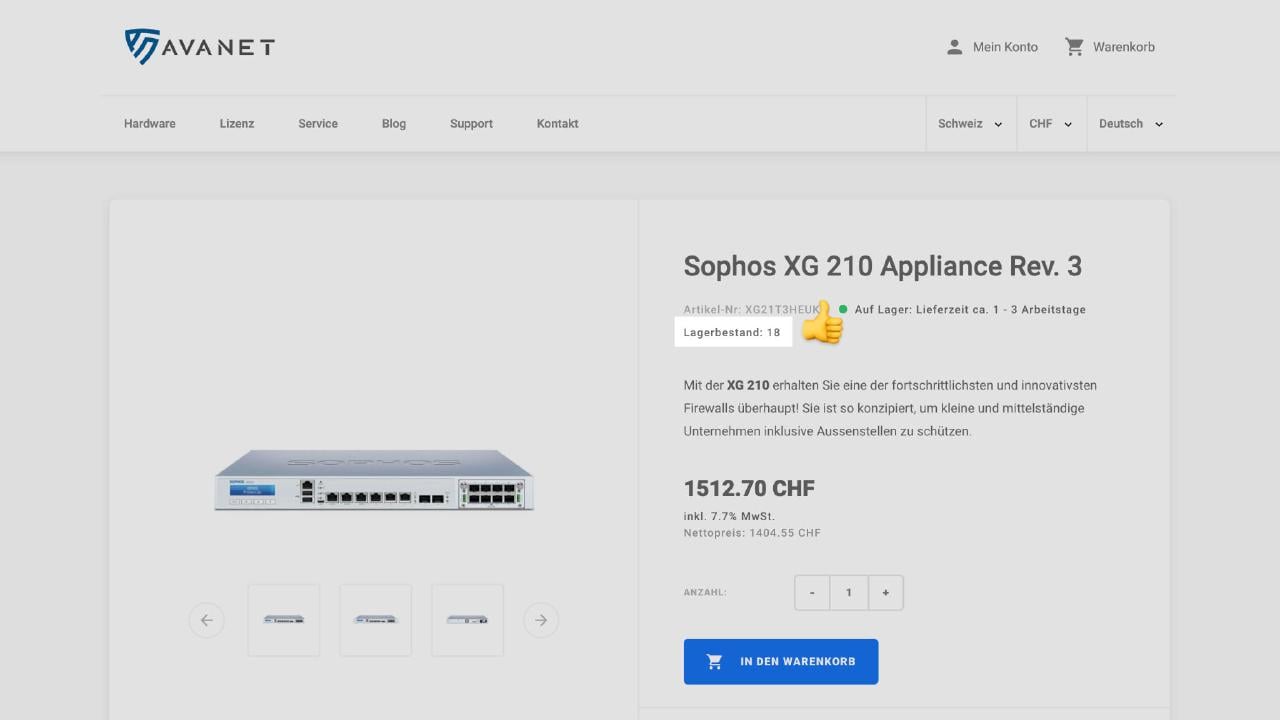Viewport: 1280px width, 720px height.
Task: Click the Lizenz navigation link
Action: click(237, 123)
